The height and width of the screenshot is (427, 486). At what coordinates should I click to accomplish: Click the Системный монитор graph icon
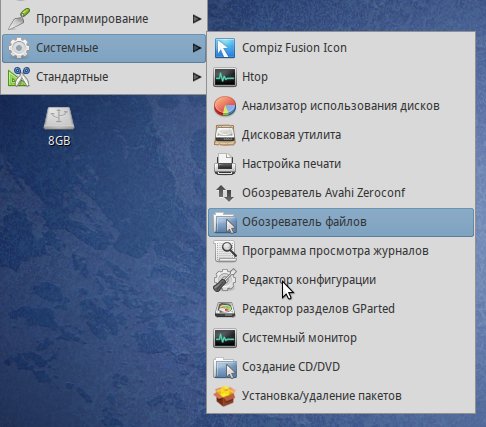click(x=225, y=338)
